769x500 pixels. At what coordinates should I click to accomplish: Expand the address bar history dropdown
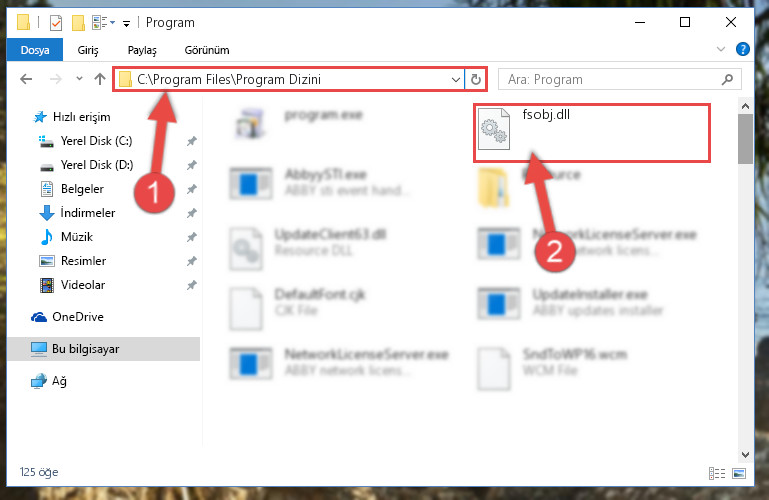click(456, 79)
